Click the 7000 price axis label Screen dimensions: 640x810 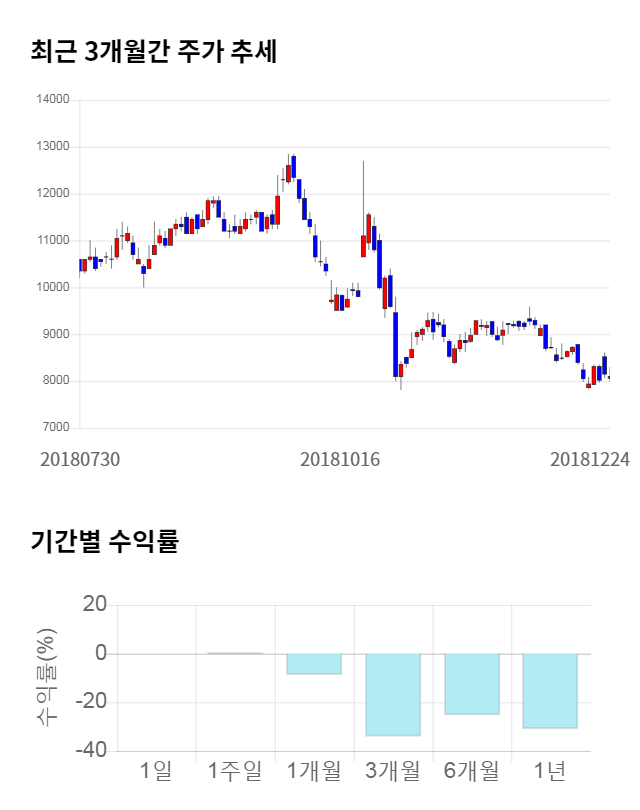coord(55,428)
